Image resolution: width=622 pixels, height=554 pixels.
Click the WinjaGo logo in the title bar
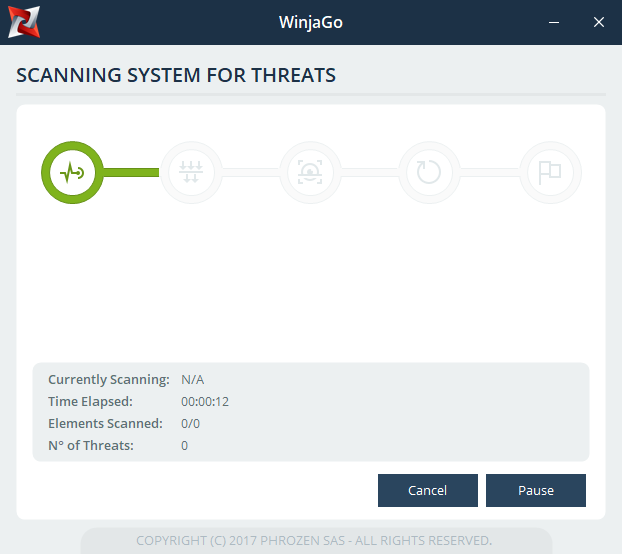point(24,22)
